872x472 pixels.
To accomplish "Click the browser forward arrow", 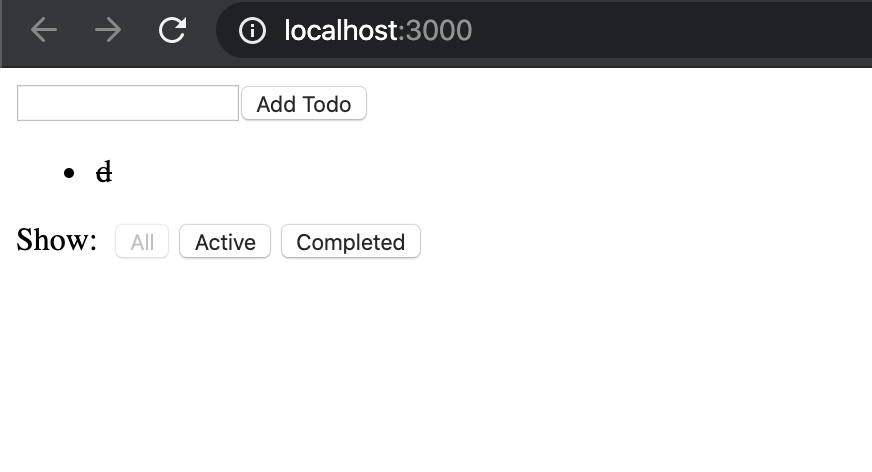I will coord(108,30).
